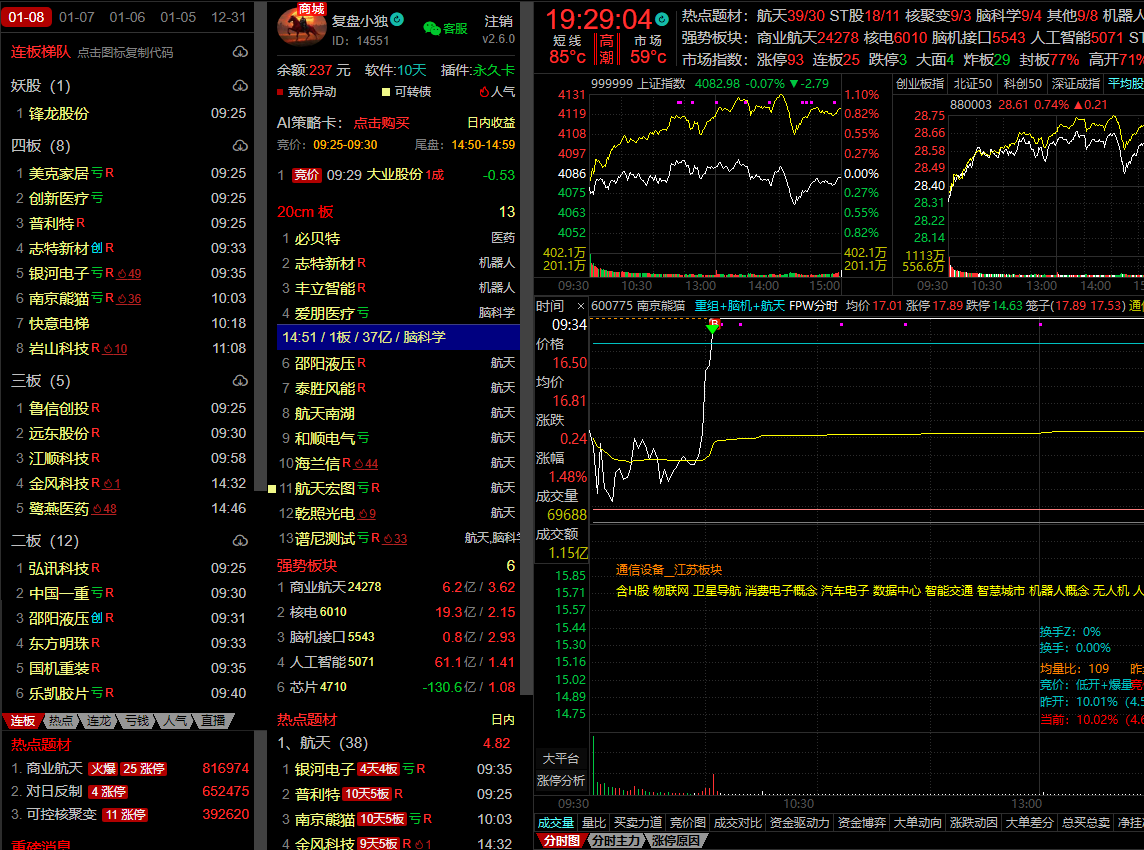1144x850 pixels.
Task: Click the 注销 logout button
Action: click(498, 21)
